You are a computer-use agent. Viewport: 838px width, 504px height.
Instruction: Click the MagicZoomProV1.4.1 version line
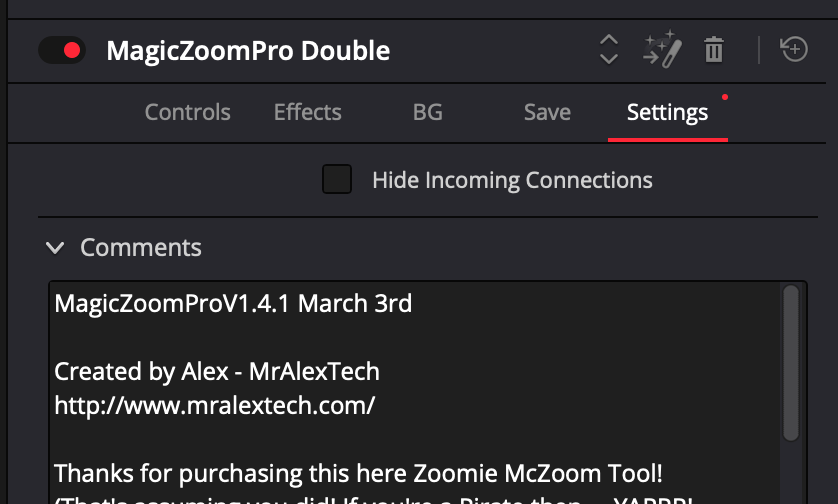pos(233,303)
